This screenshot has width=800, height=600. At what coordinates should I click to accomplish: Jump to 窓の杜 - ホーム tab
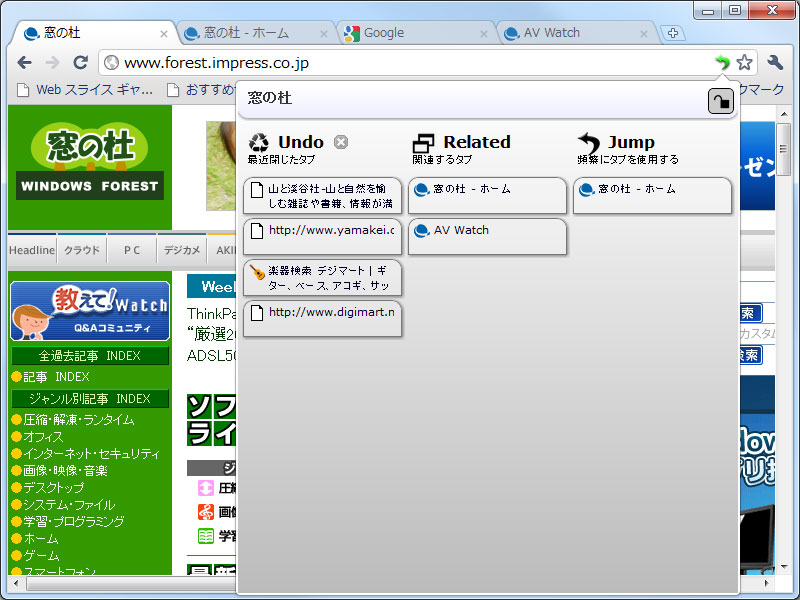click(653, 195)
